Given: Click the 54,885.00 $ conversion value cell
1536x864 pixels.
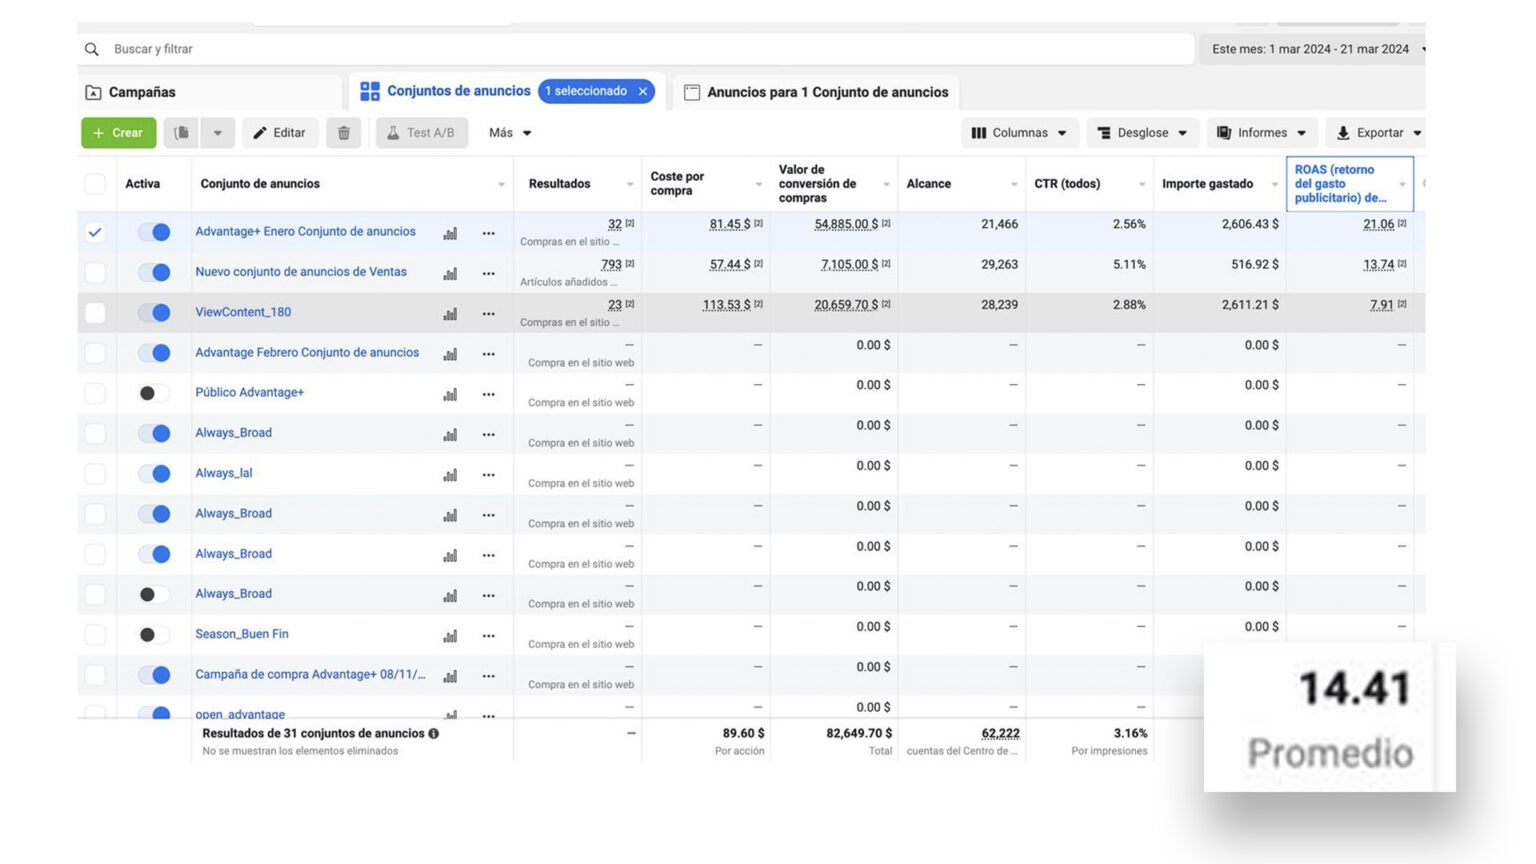Looking at the screenshot, I should pyautogui.click(x=846, y=224).
